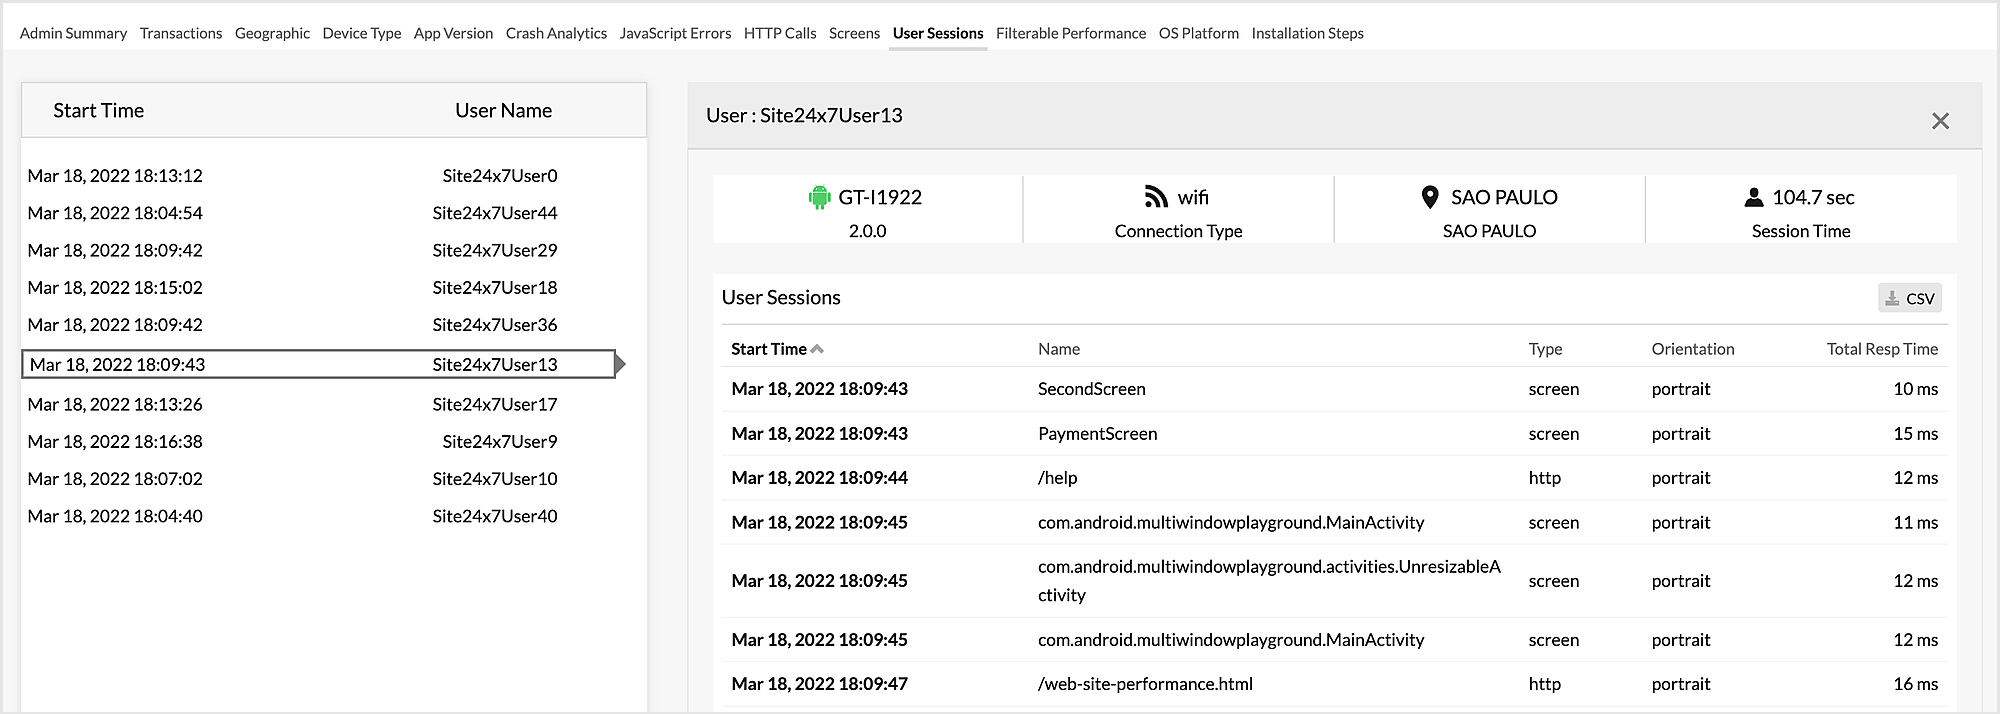Switch to the HTTP Calls tab
This screenshot has width=2000, height=714.
[780, 33]
